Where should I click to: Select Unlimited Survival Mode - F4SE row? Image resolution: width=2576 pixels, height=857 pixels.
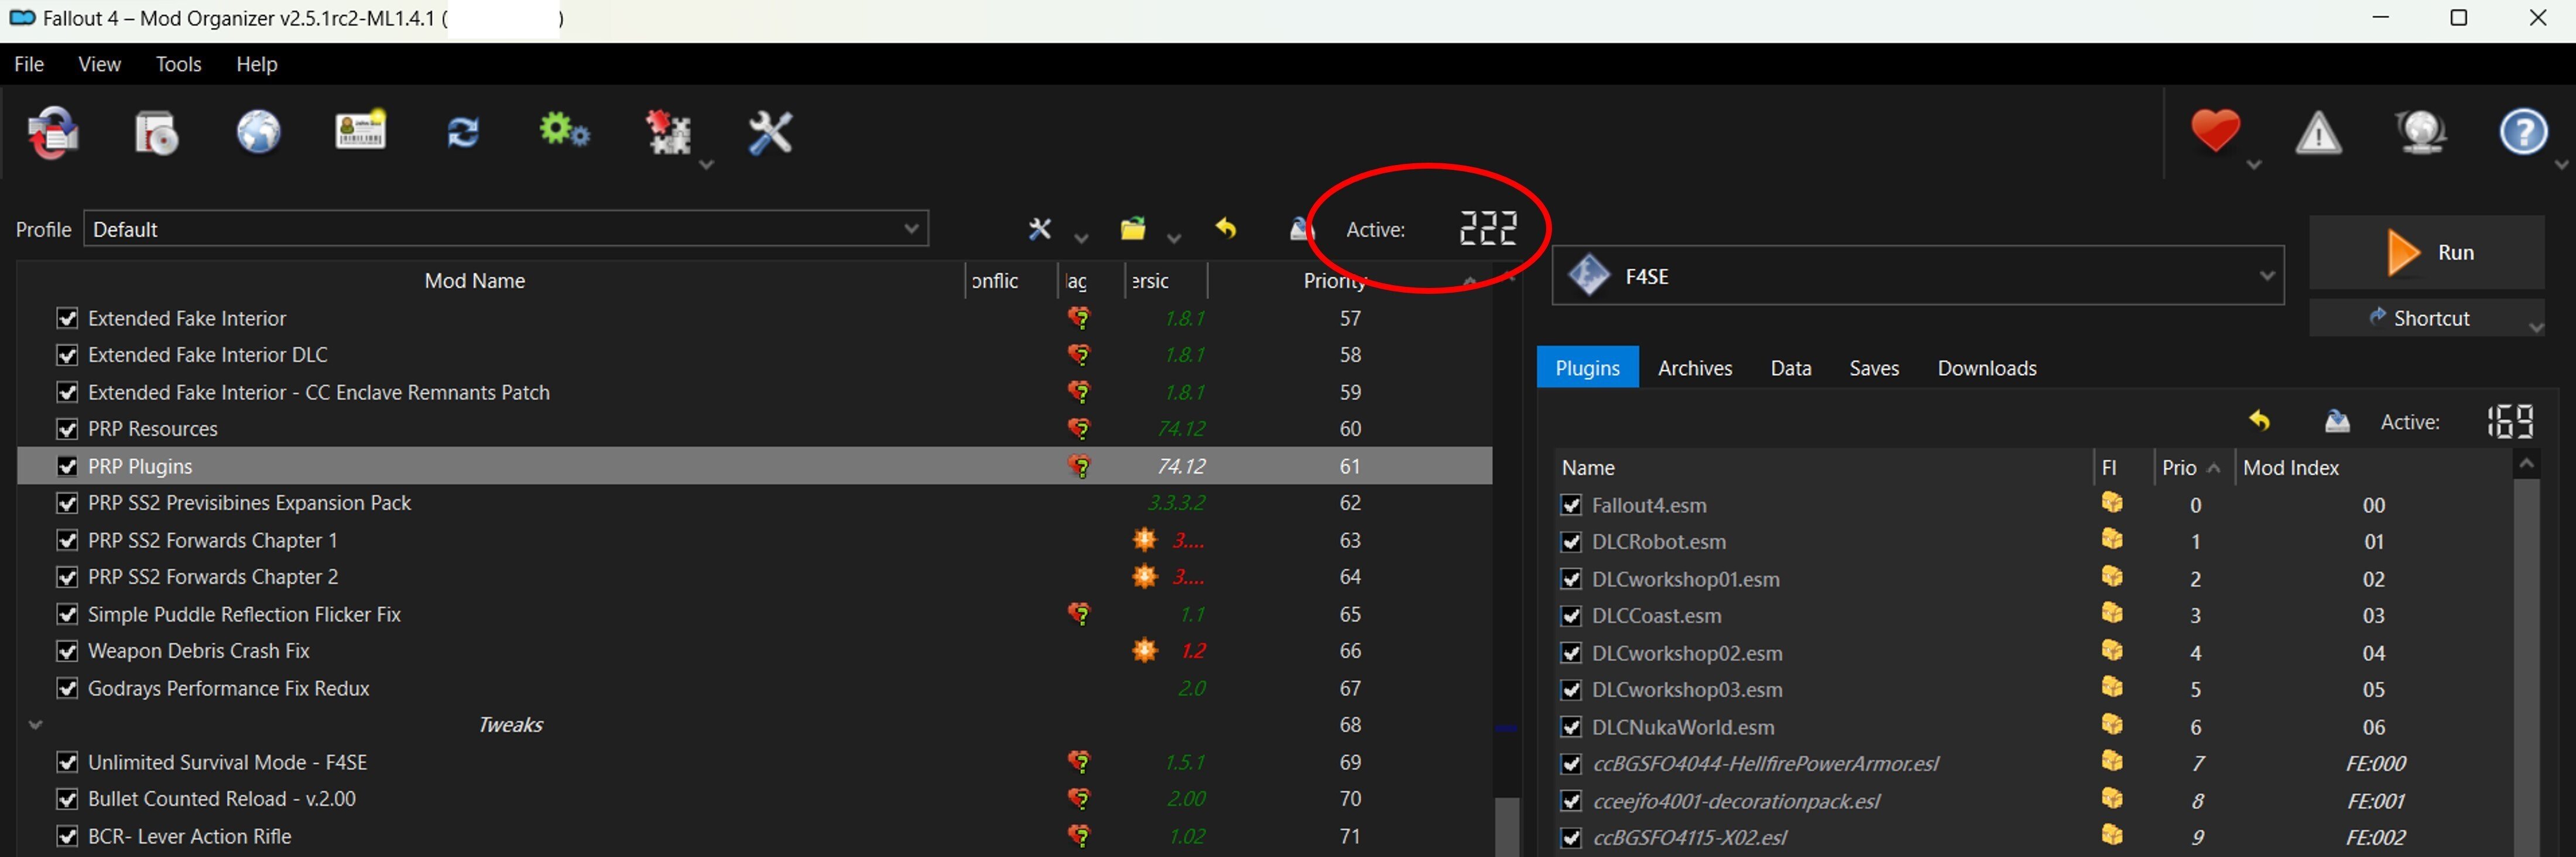pos(754,762)
